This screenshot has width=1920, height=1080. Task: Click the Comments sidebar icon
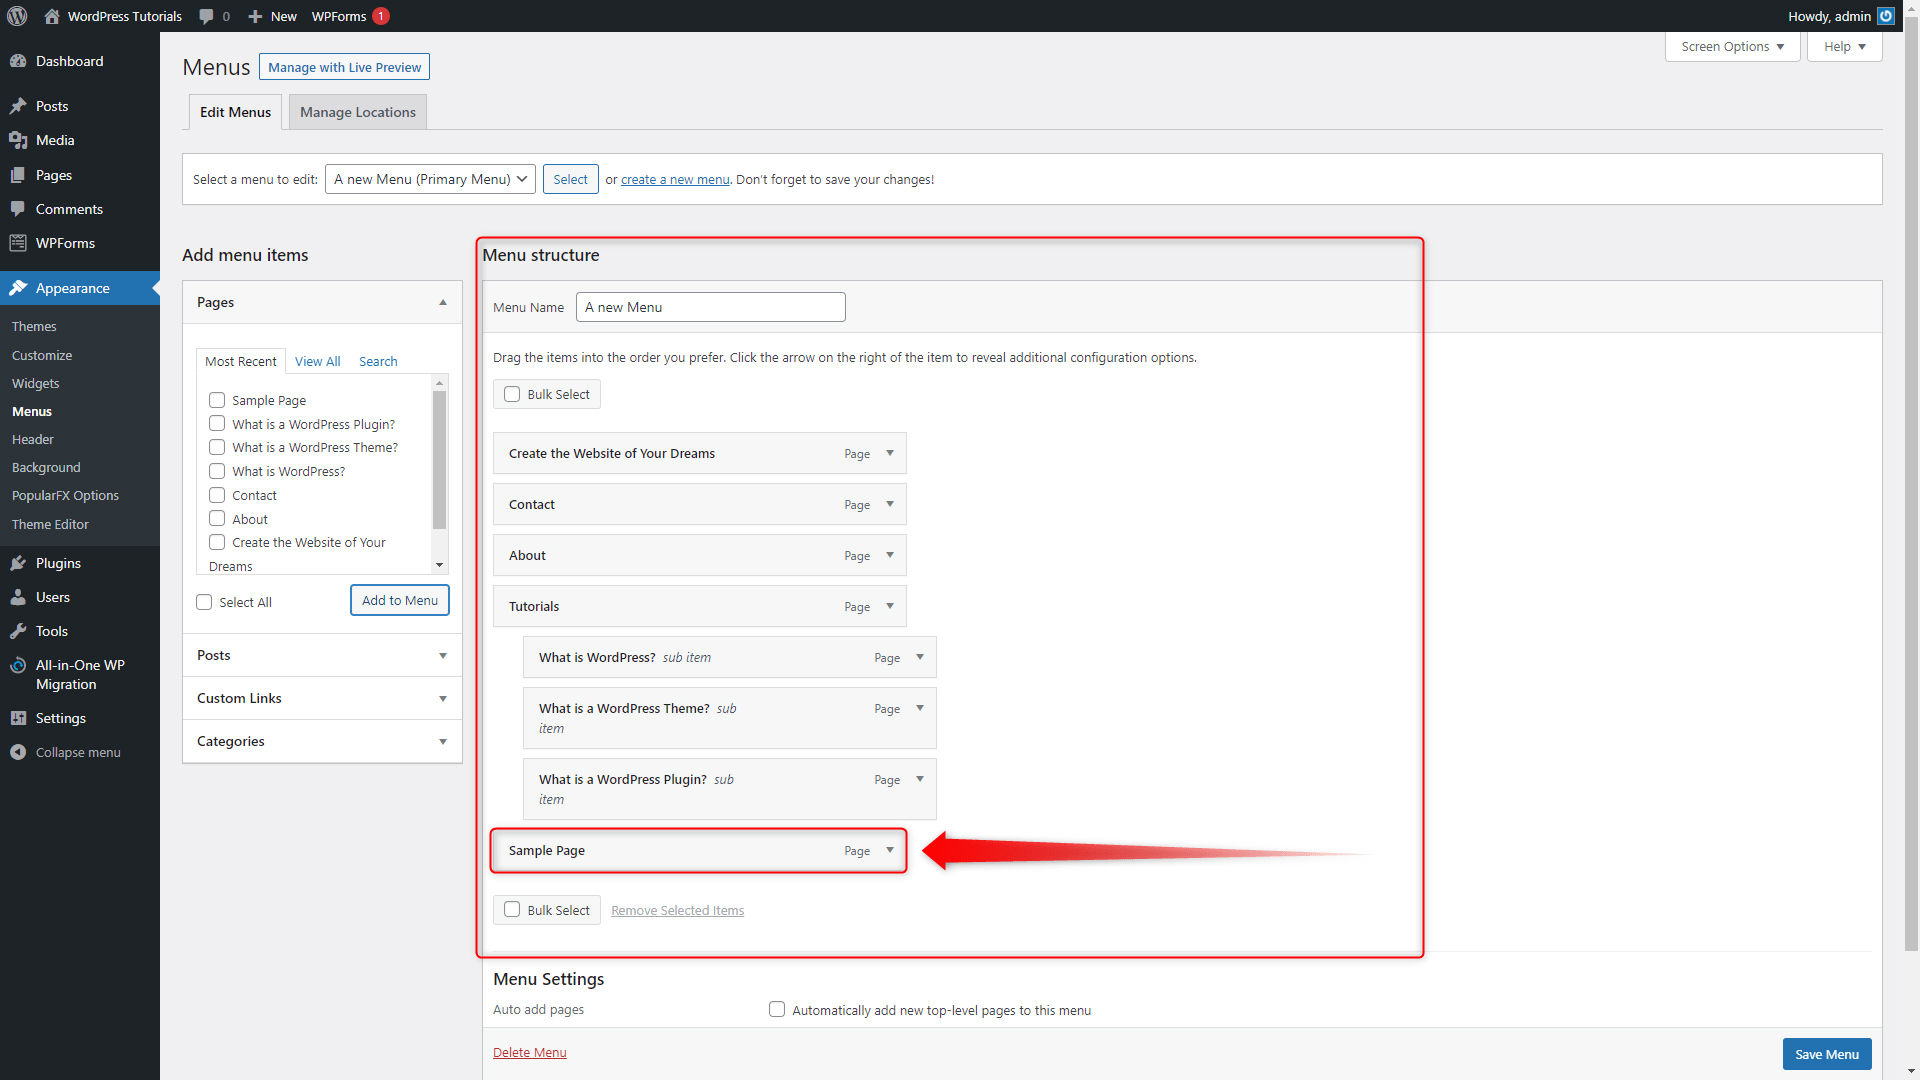tap(18, 208)
